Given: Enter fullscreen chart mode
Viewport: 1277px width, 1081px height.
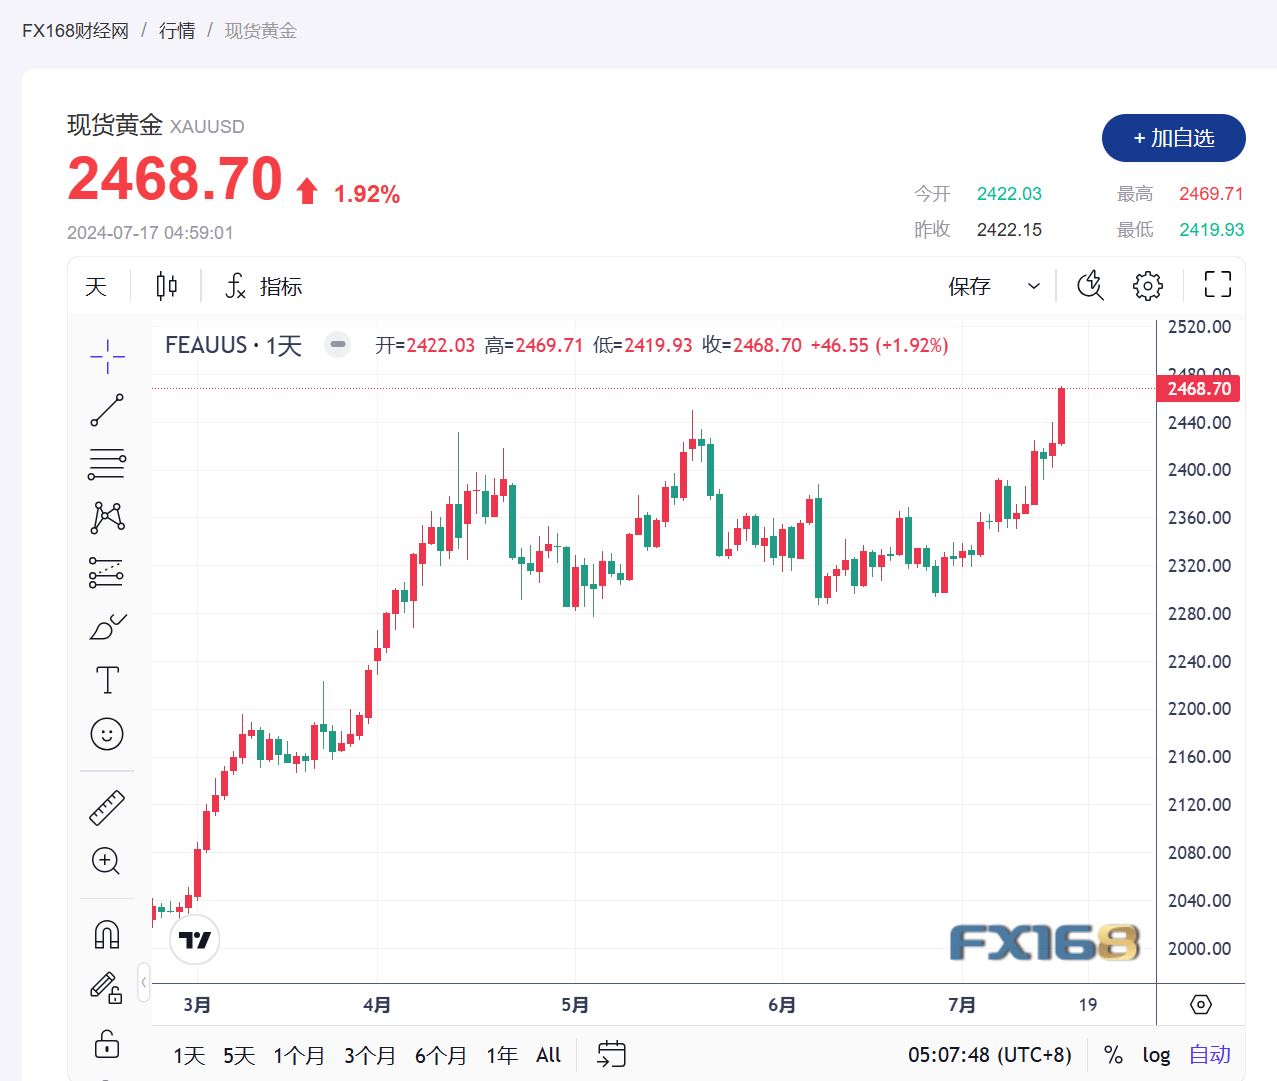Looking at the screenshot, I should (x=1217, y=285).
